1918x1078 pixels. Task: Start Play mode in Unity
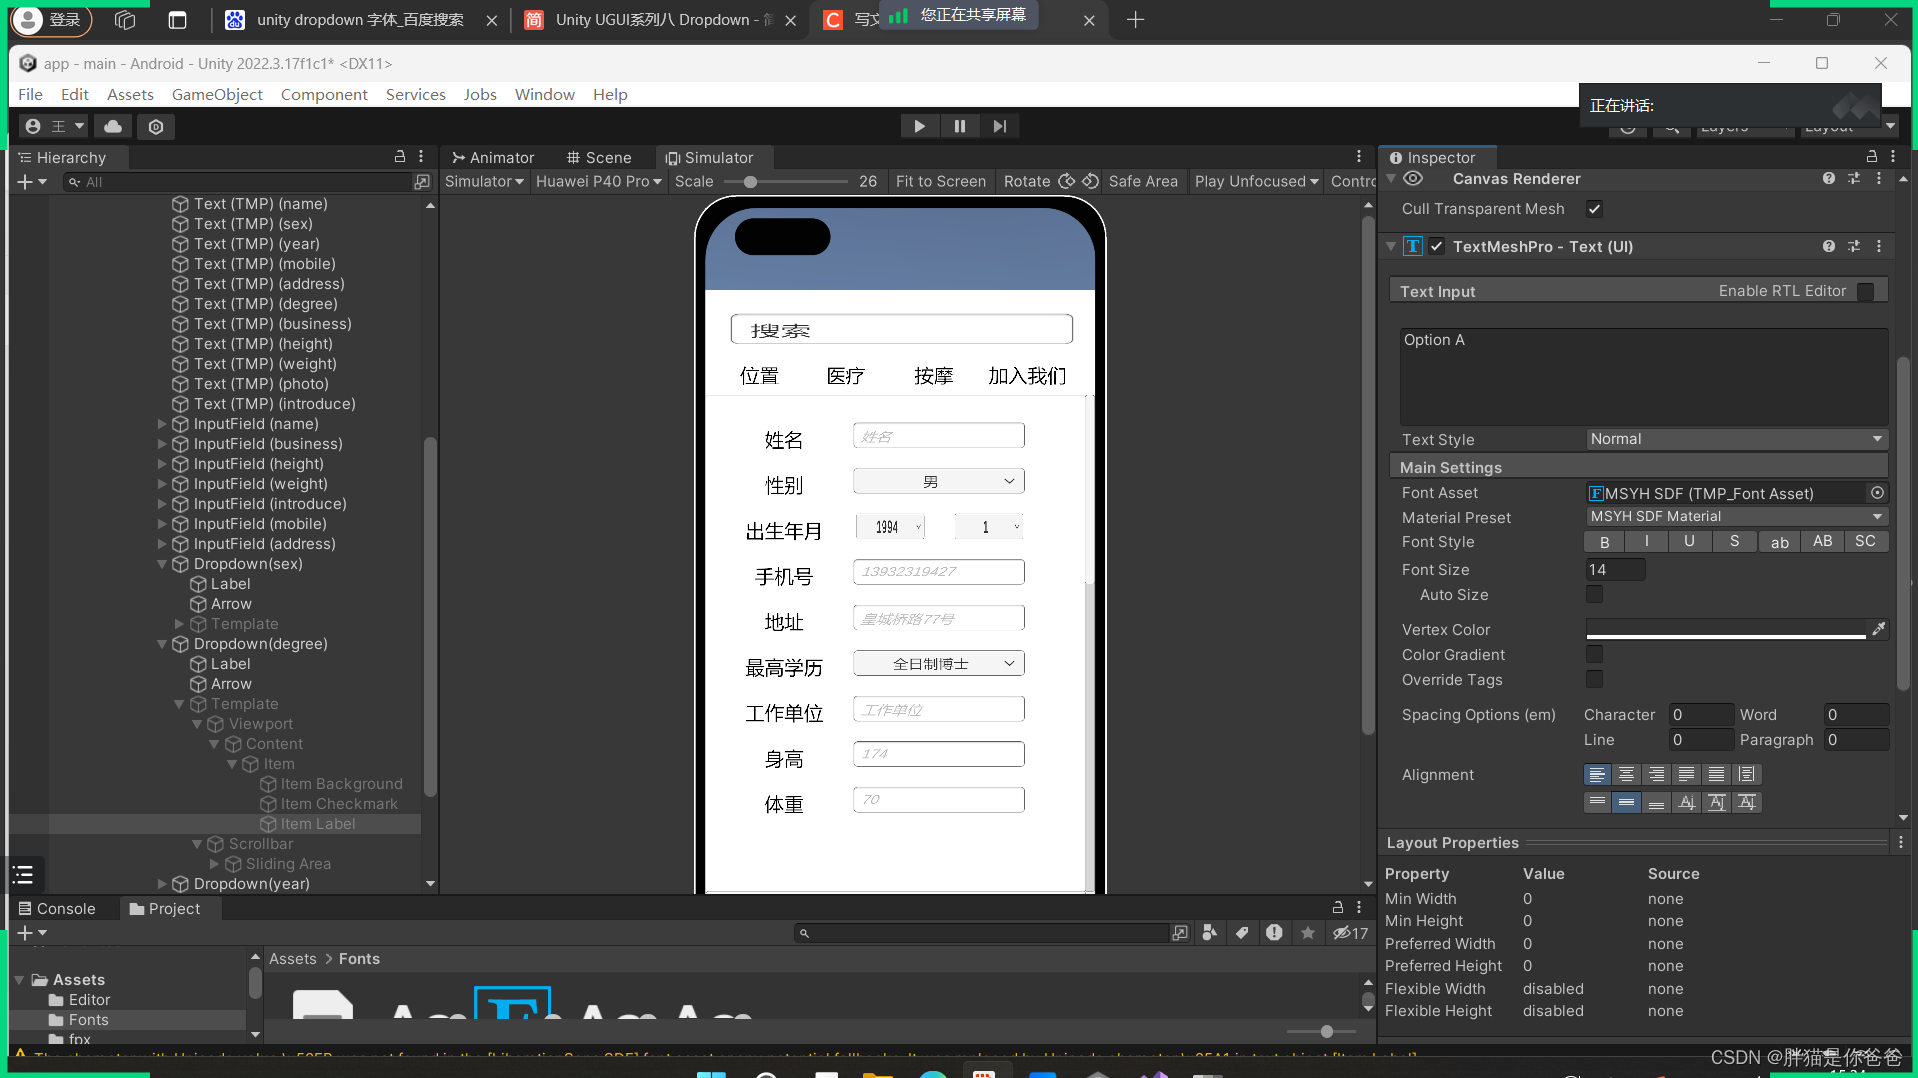click(919, 126)
